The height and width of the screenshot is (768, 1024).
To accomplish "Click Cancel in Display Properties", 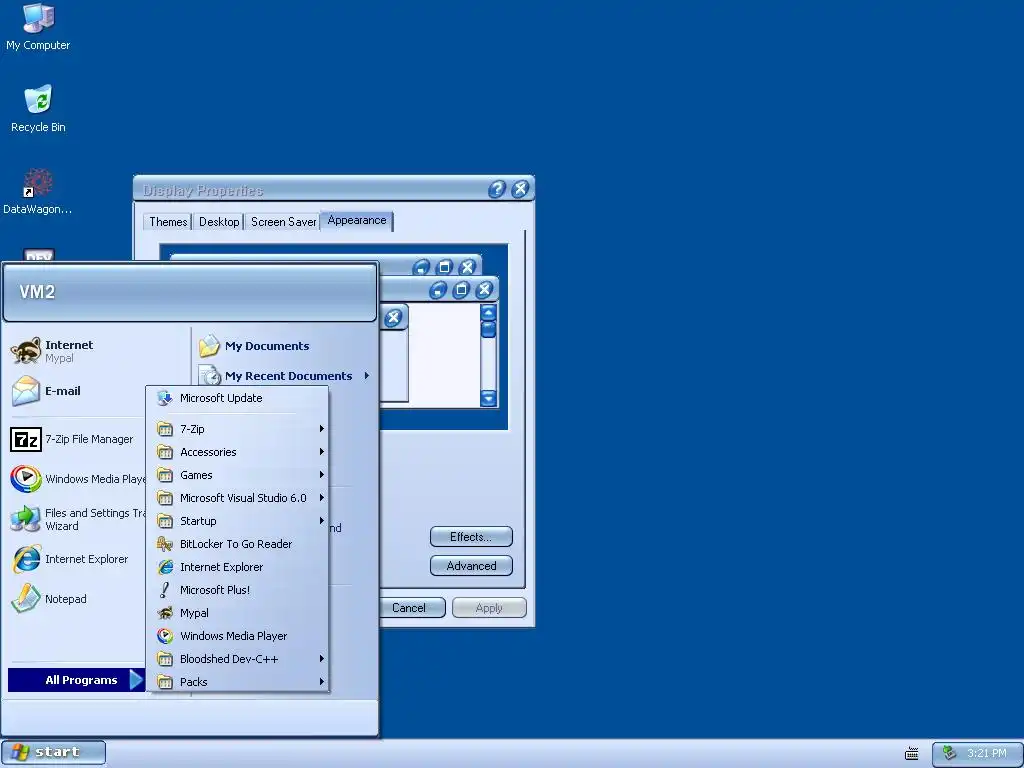I will (x=411, y=607).
